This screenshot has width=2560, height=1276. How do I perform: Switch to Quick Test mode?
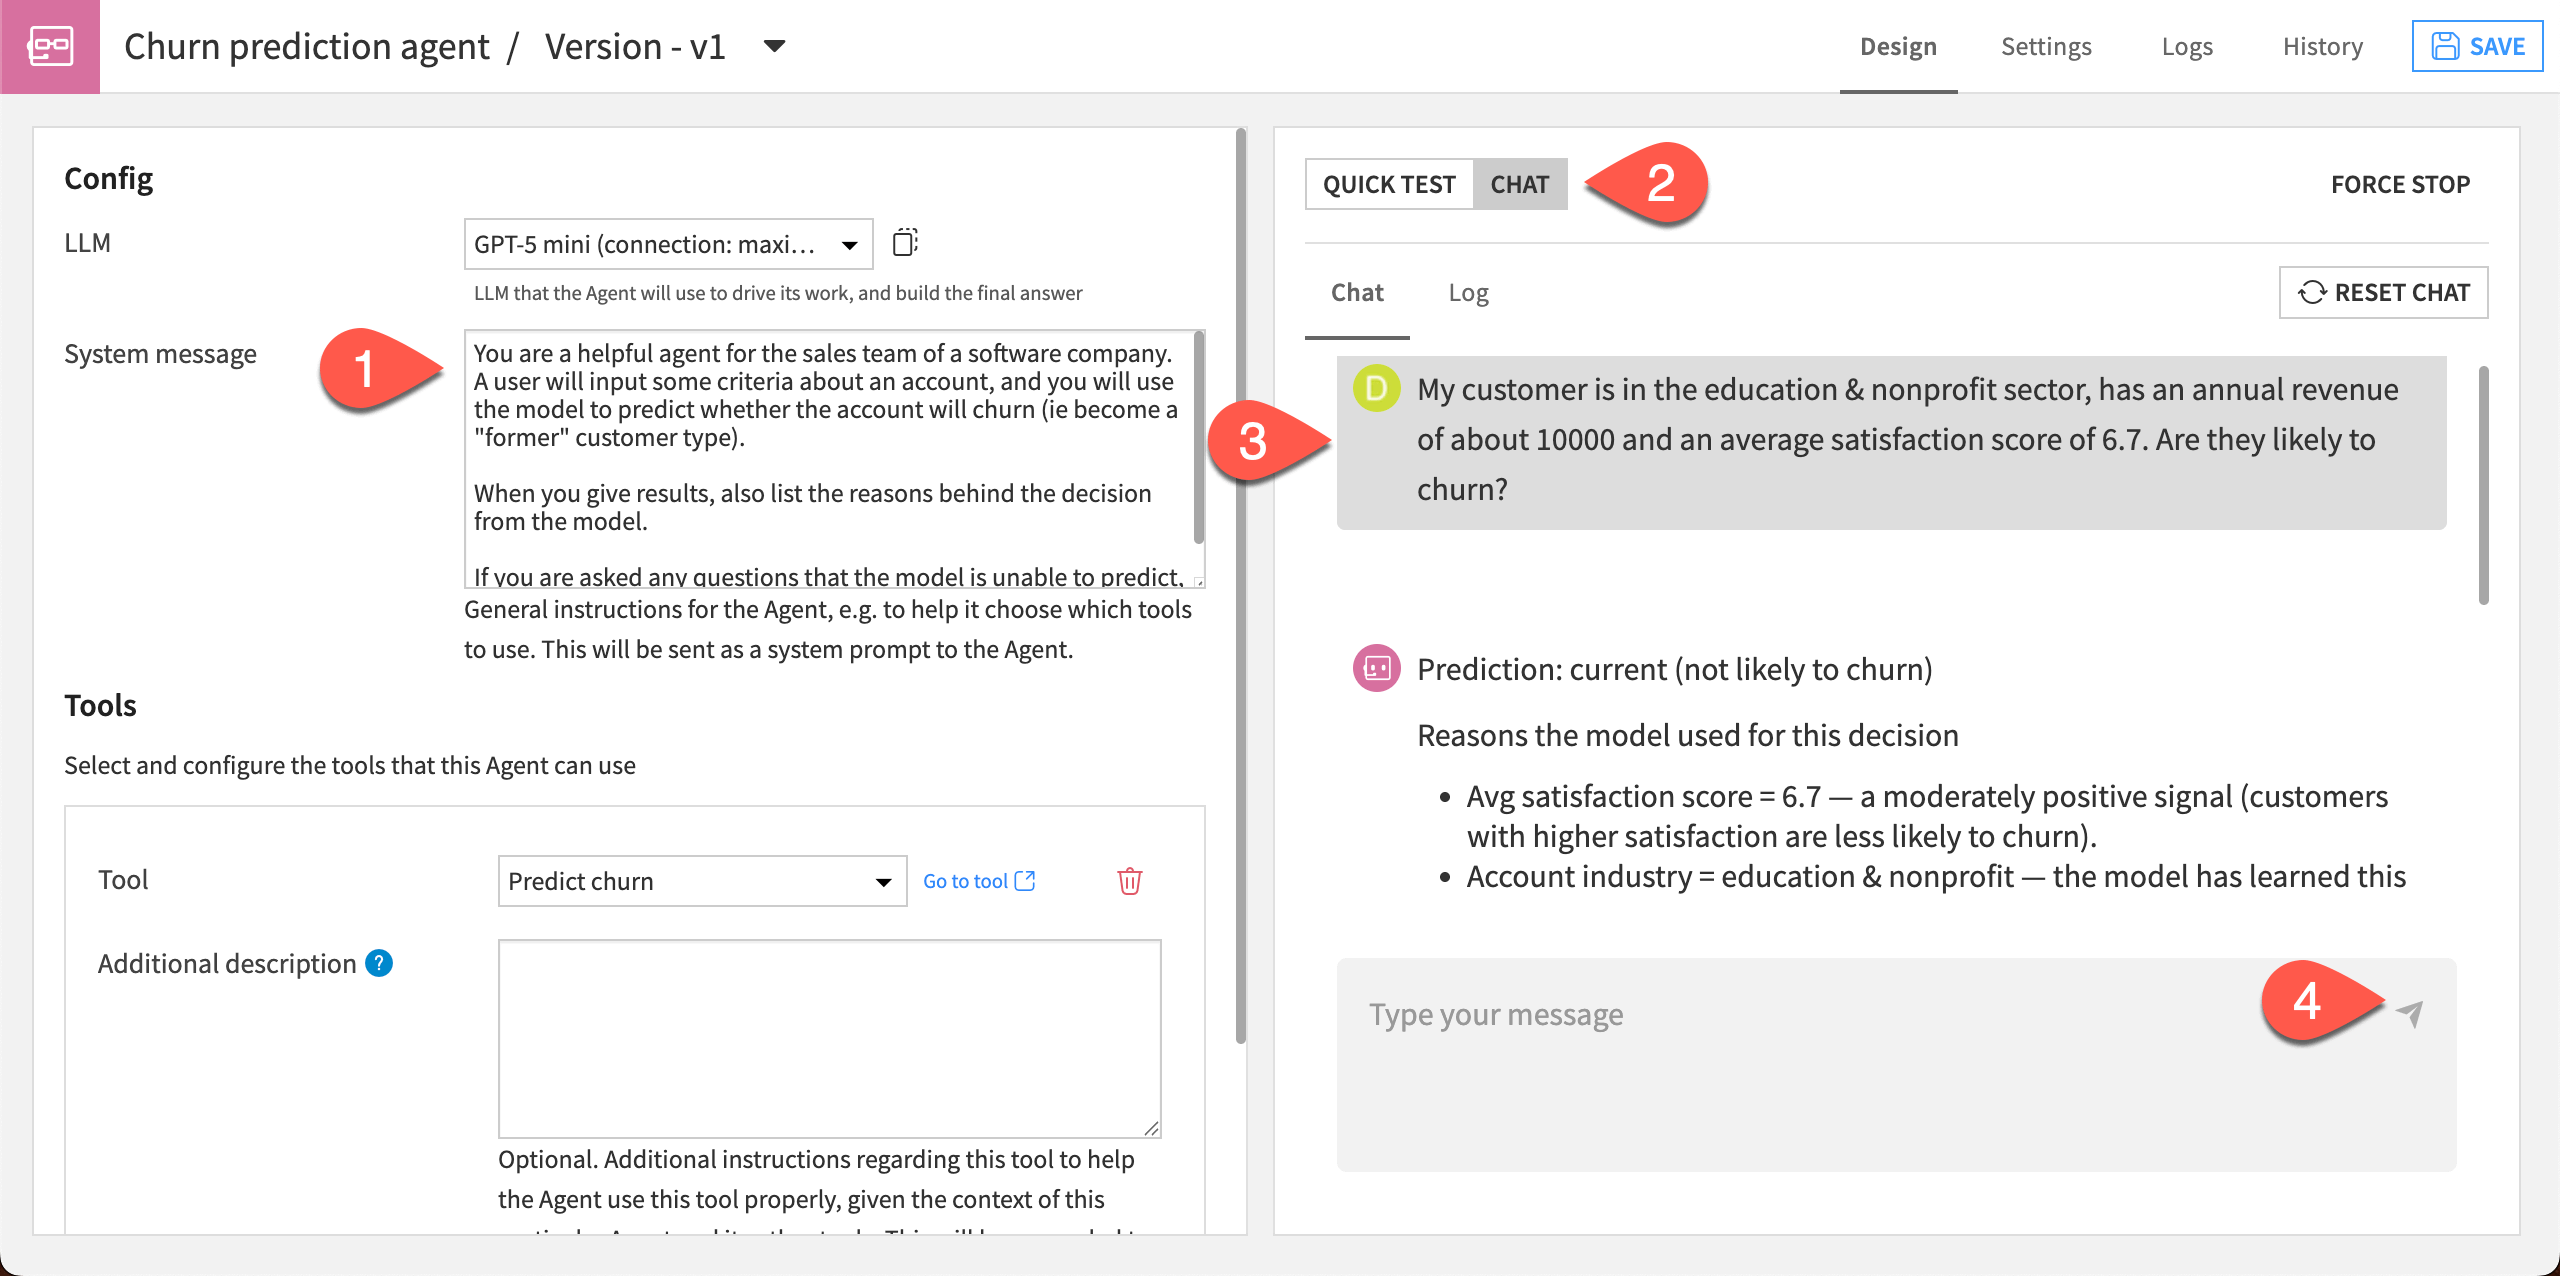coord(1388,184)
